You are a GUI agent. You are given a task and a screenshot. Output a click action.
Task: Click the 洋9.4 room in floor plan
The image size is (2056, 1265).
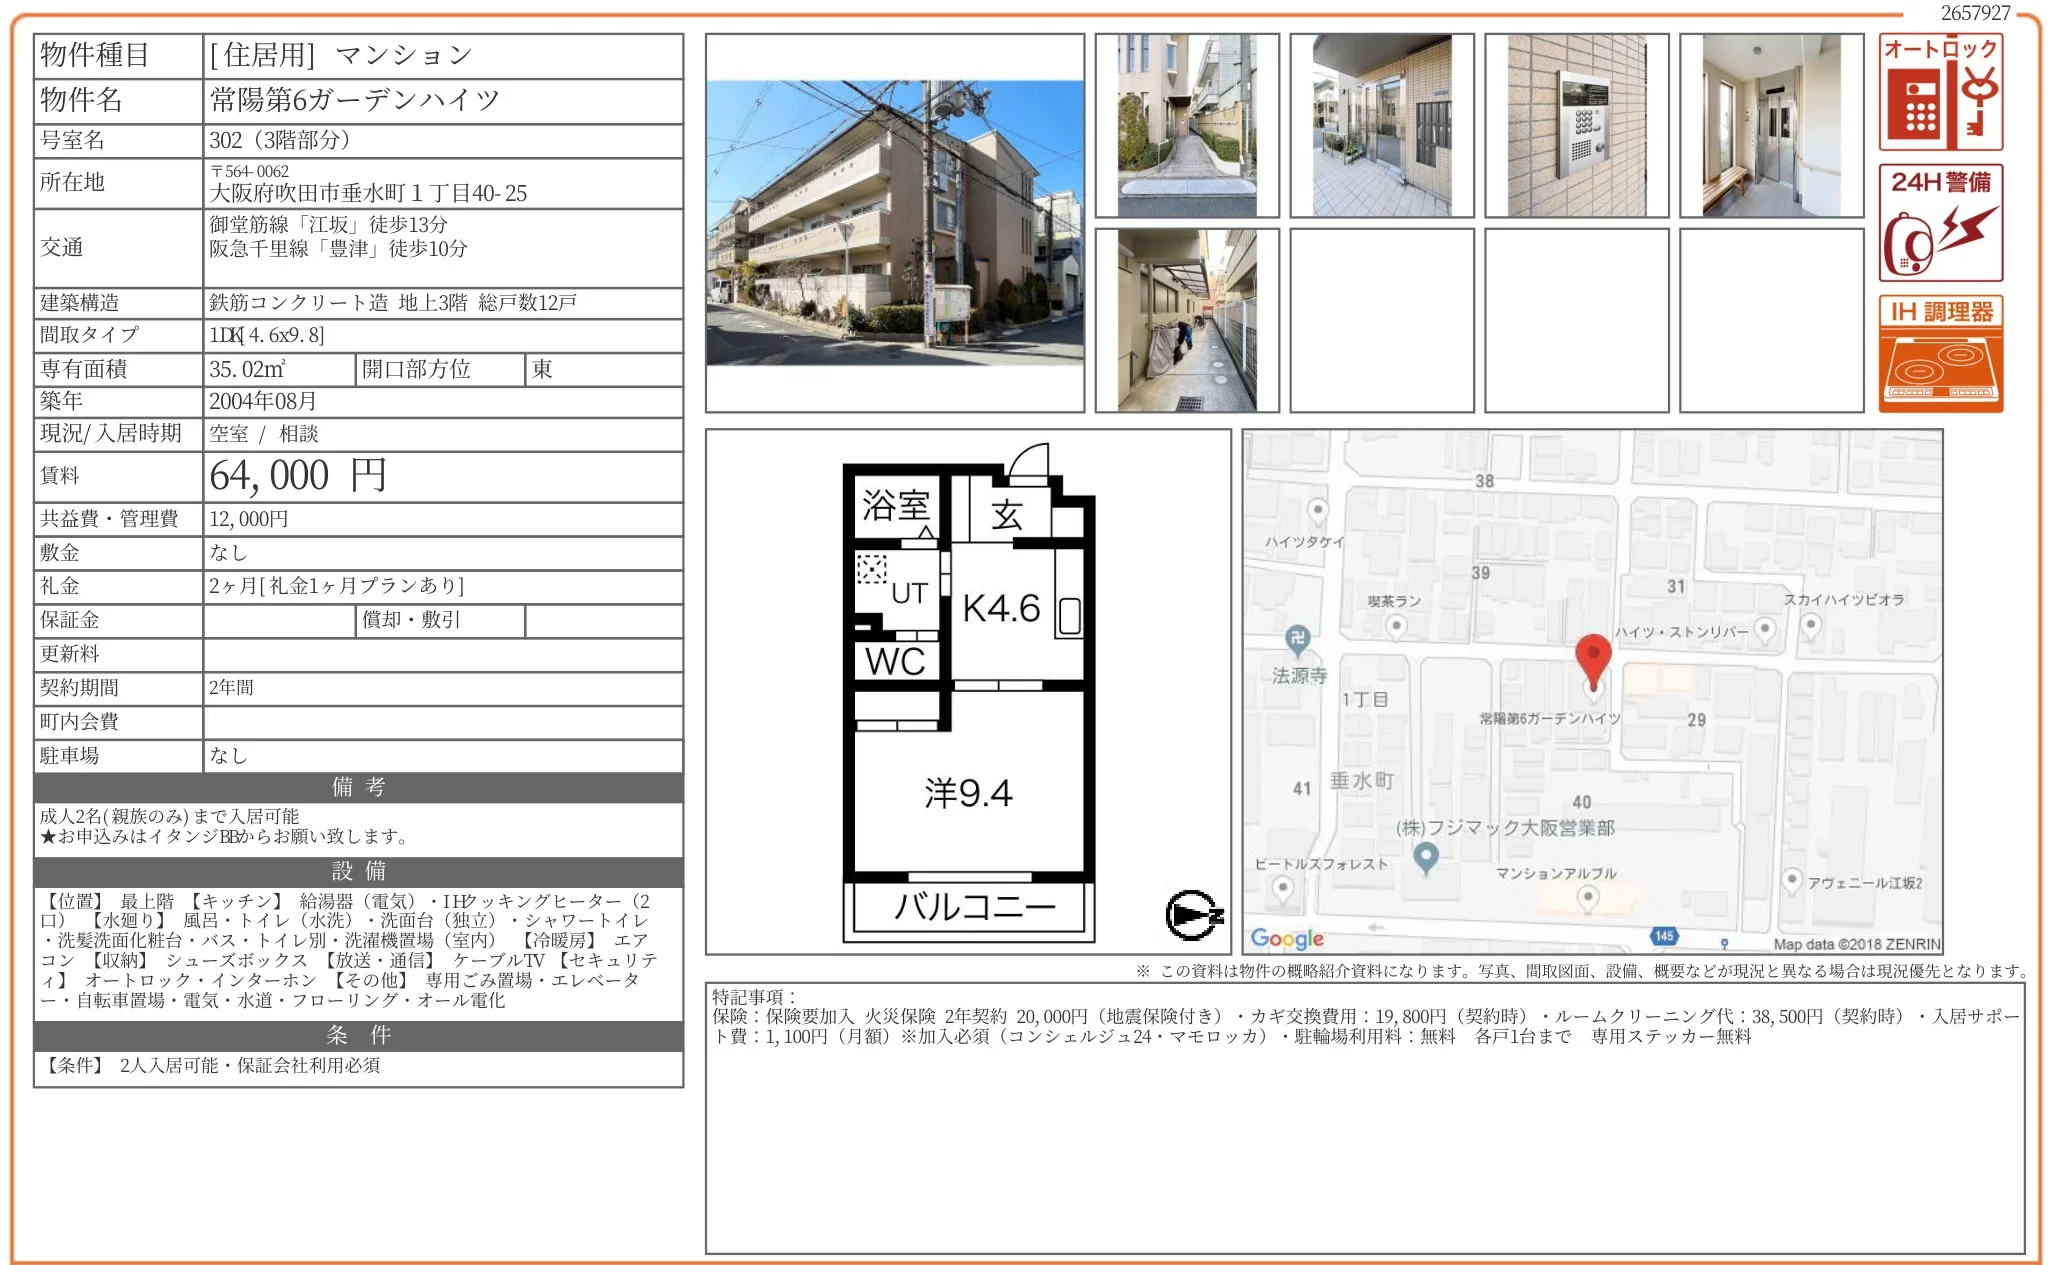[968, 793]
